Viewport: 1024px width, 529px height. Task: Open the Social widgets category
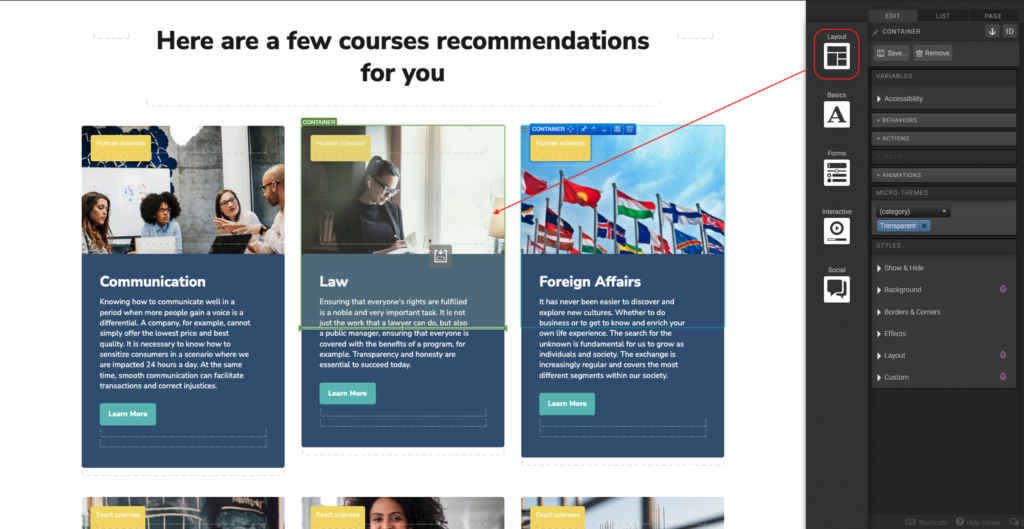tap(837, 289)
